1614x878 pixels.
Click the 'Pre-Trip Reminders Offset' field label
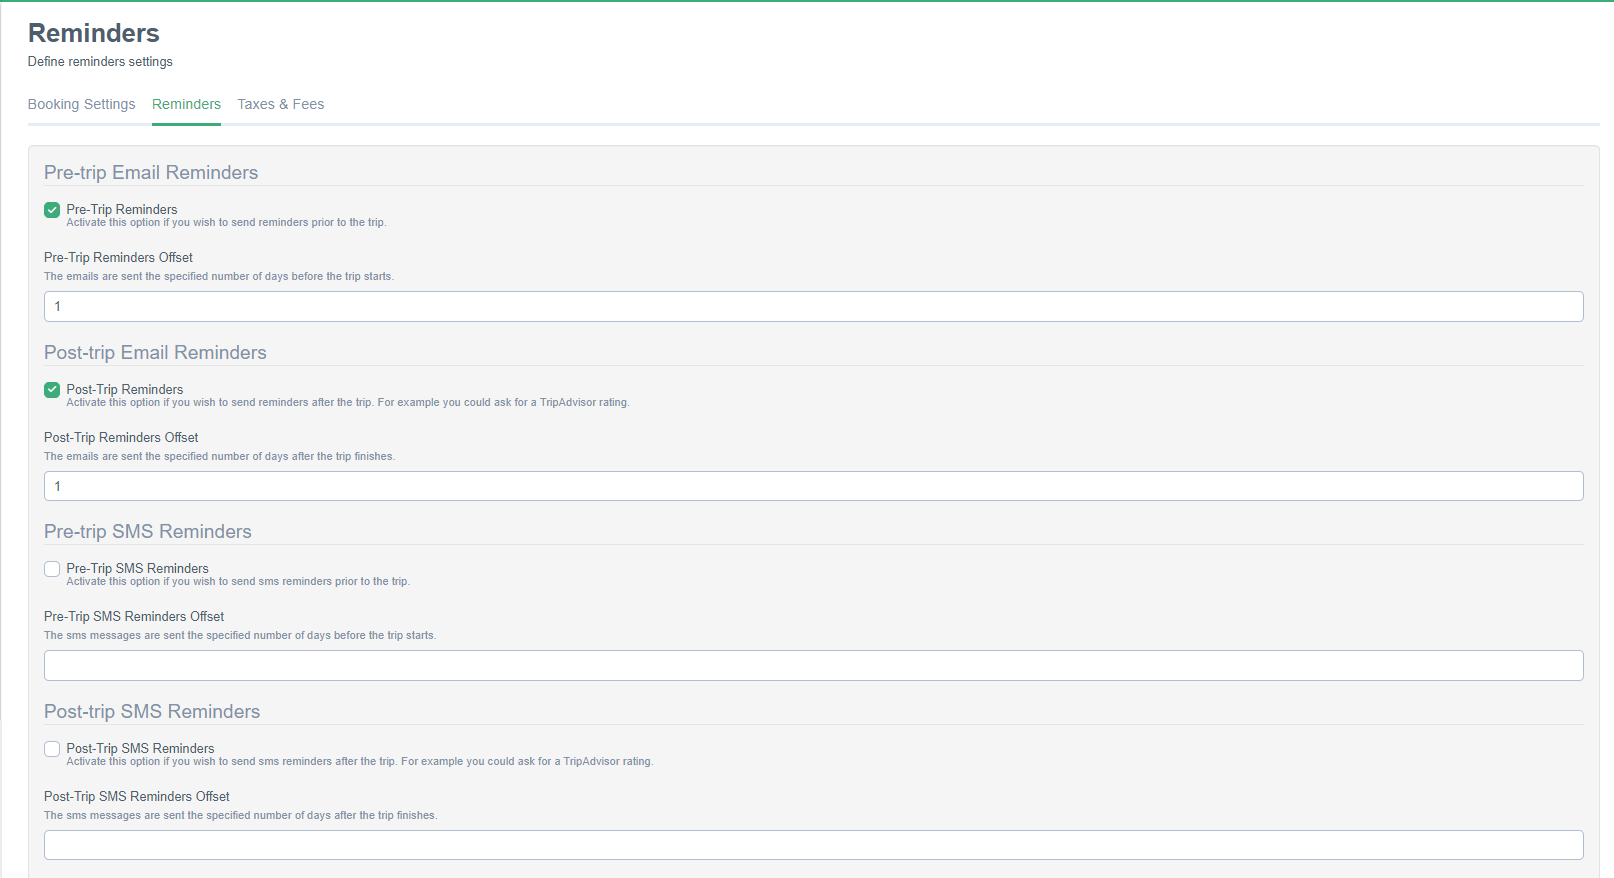(x=118, y=257)
